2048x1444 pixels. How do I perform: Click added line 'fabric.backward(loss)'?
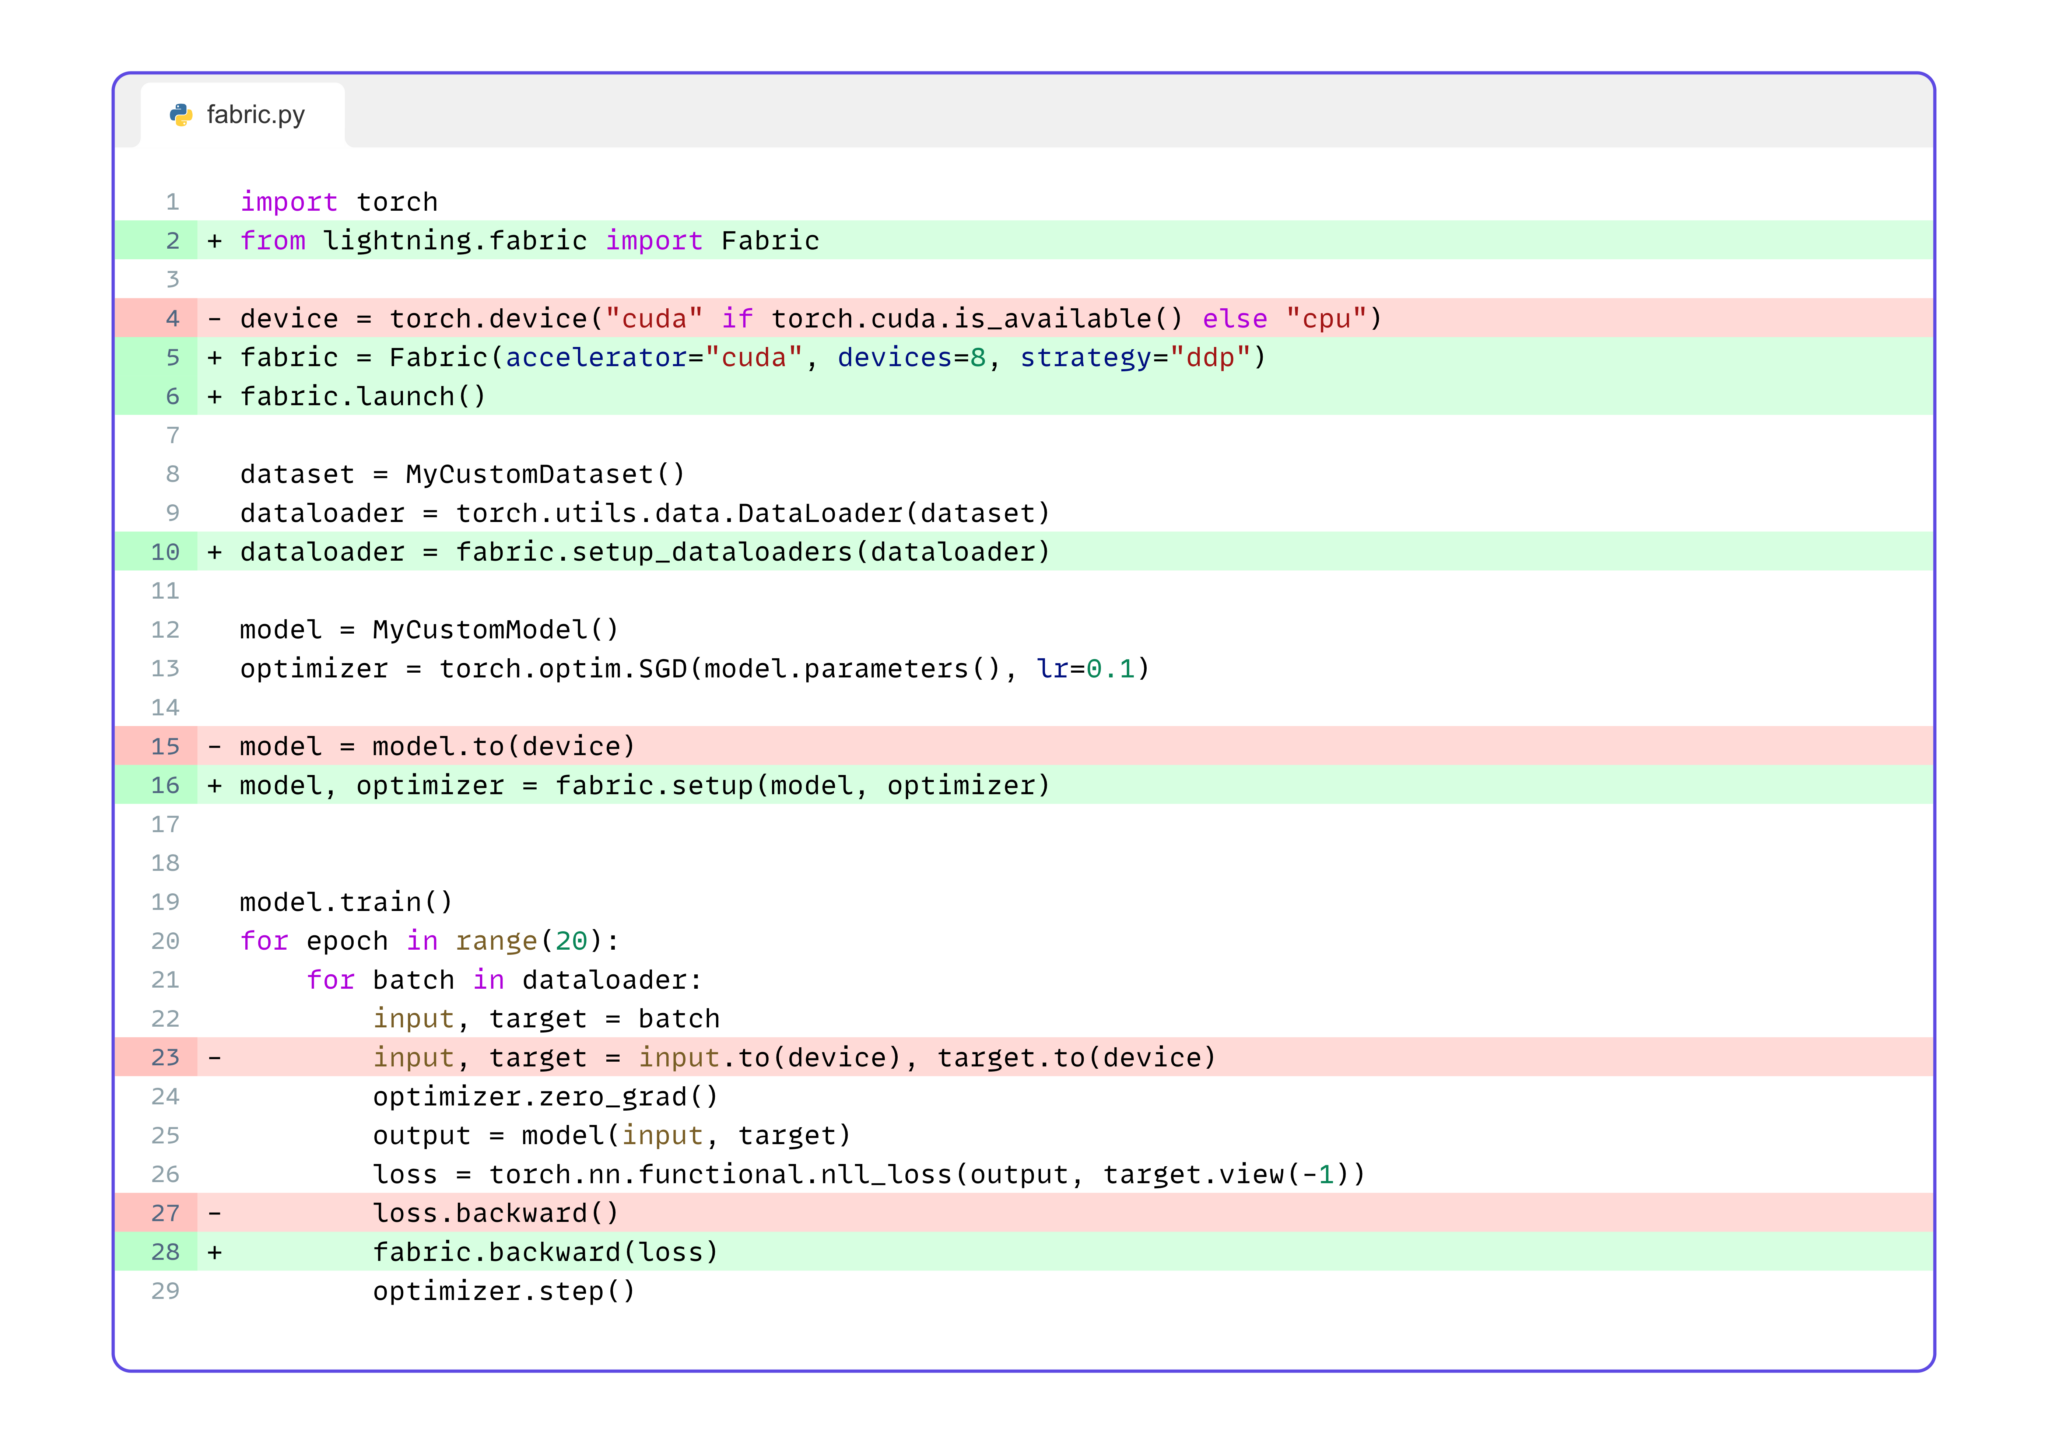(1024, 1253)
